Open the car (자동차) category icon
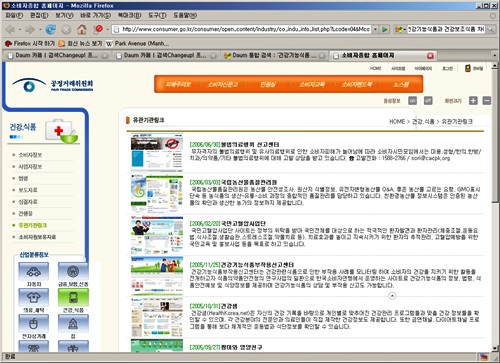Image resolution: width=500 pixels, height=363 pixels. [x=33, y=271]
